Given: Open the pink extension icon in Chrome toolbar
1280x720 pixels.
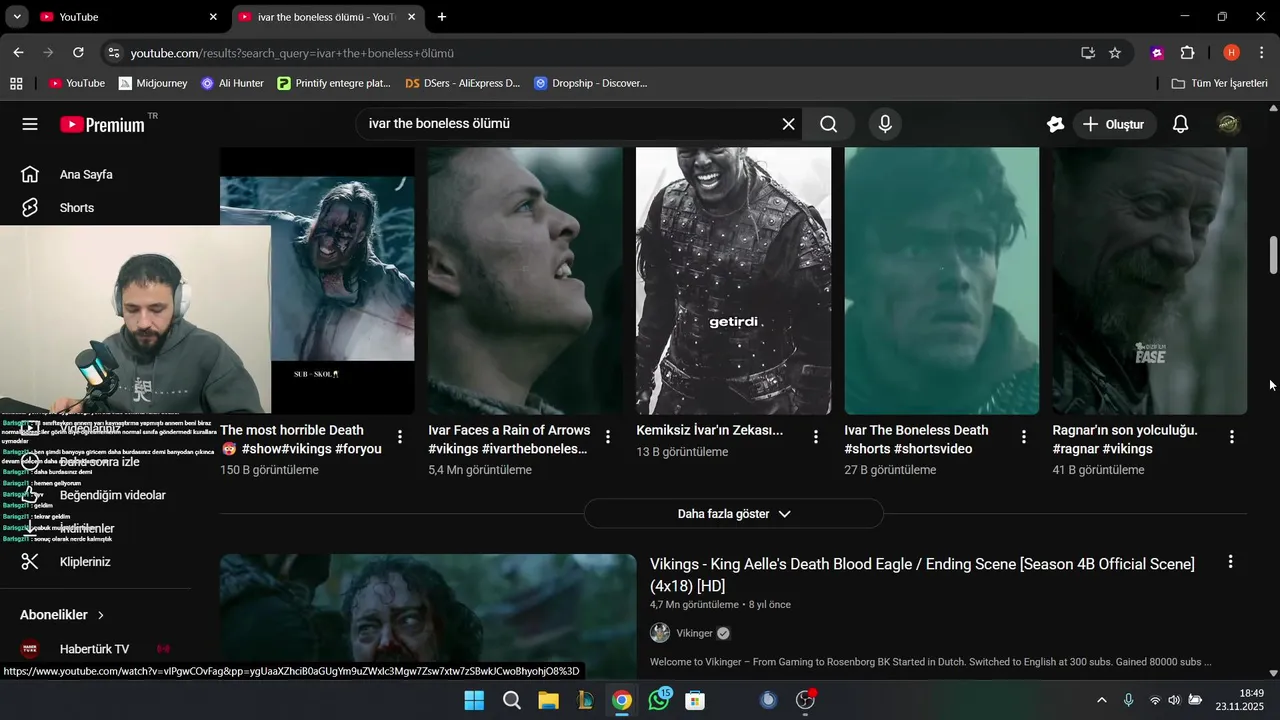Looking at the screenshot, I should (x=1157, y=53).
